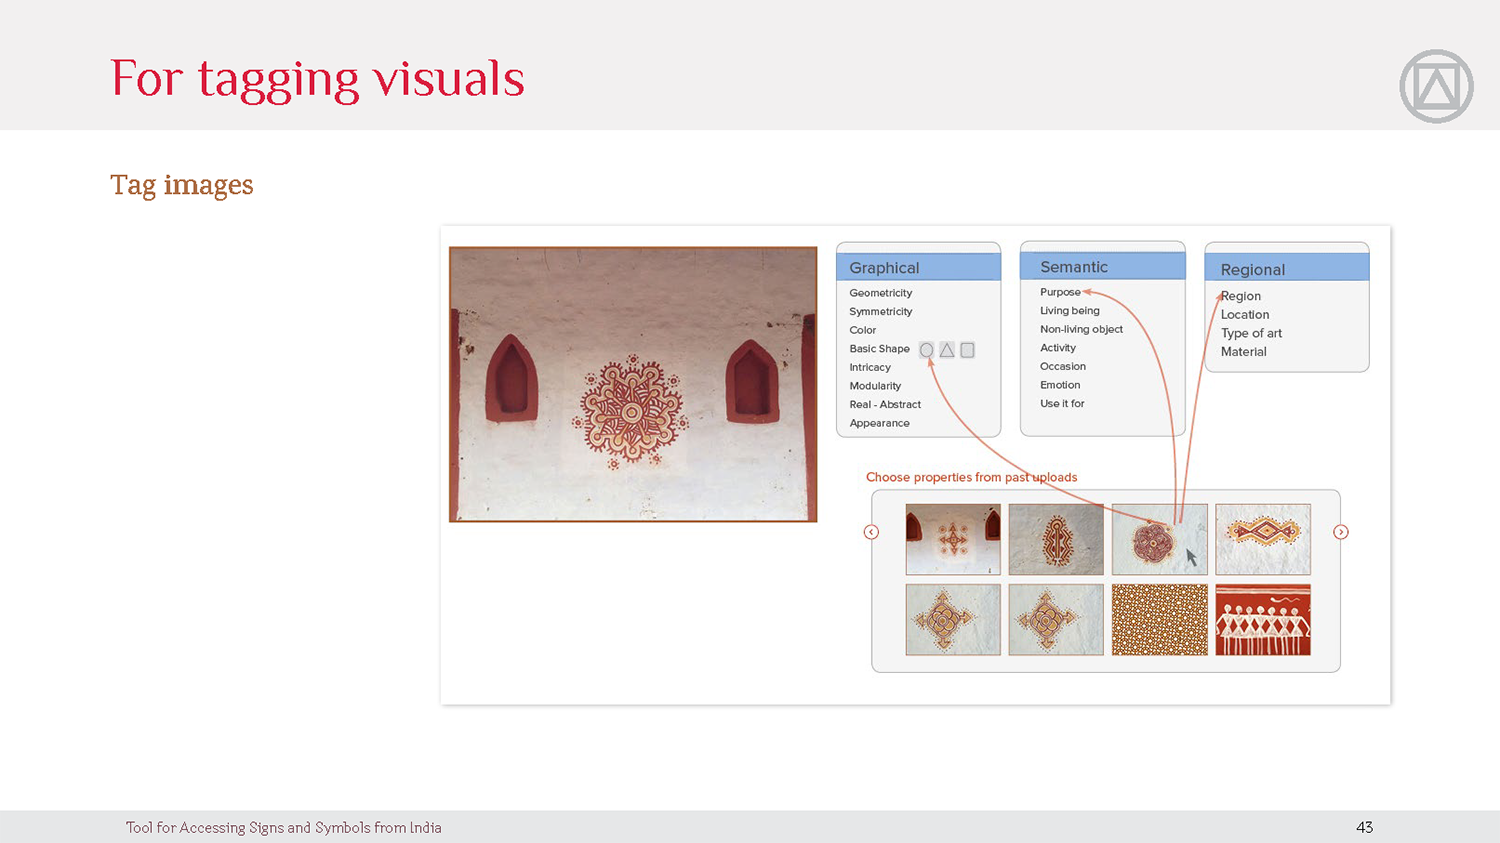Screen dimensions: 1500x843
Task: Select the Purpose property in Semantic
Action: pos(1059,292)
